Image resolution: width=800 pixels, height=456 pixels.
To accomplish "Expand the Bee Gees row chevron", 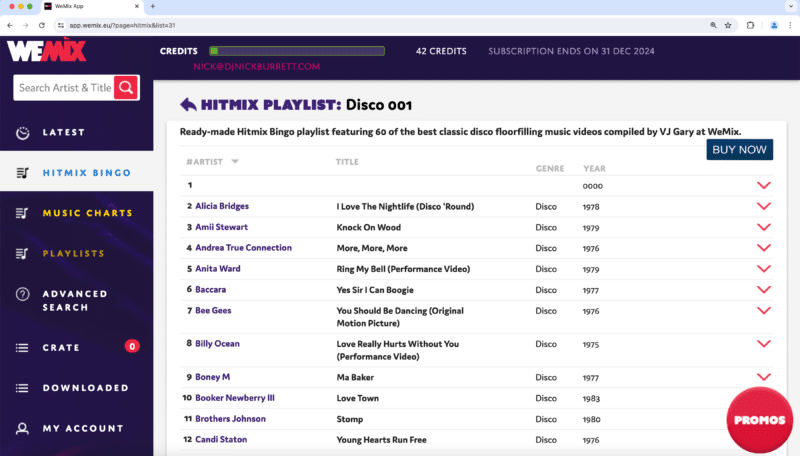I will [x=764, y=311].
